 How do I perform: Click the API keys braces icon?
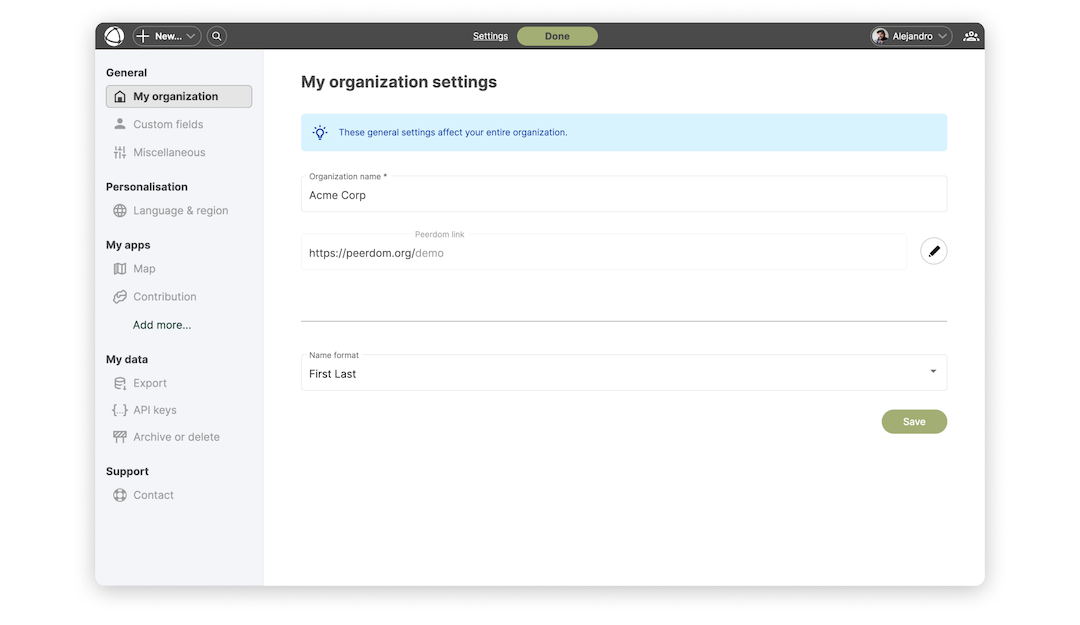point(120,410)
